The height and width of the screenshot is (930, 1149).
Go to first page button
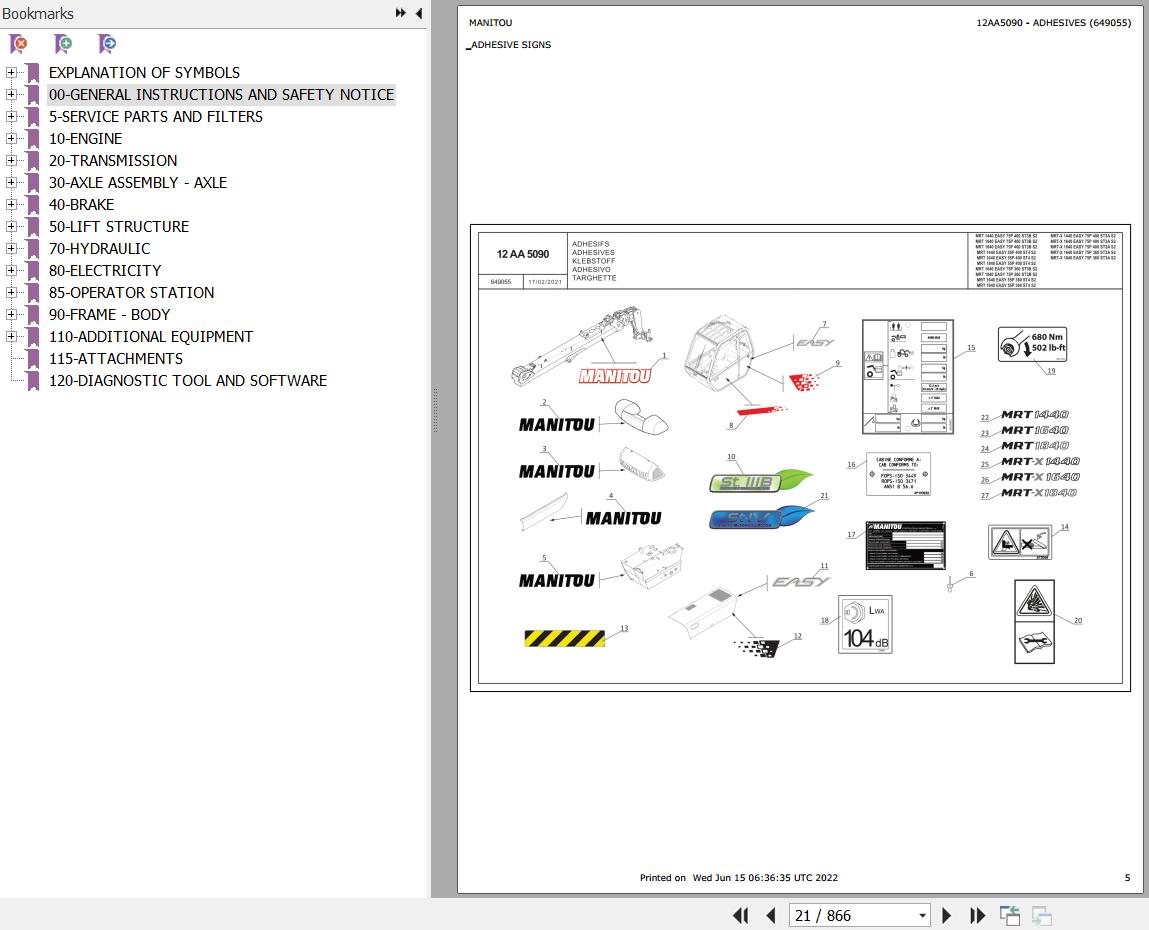pyautogui.click(x=741, y=915)
